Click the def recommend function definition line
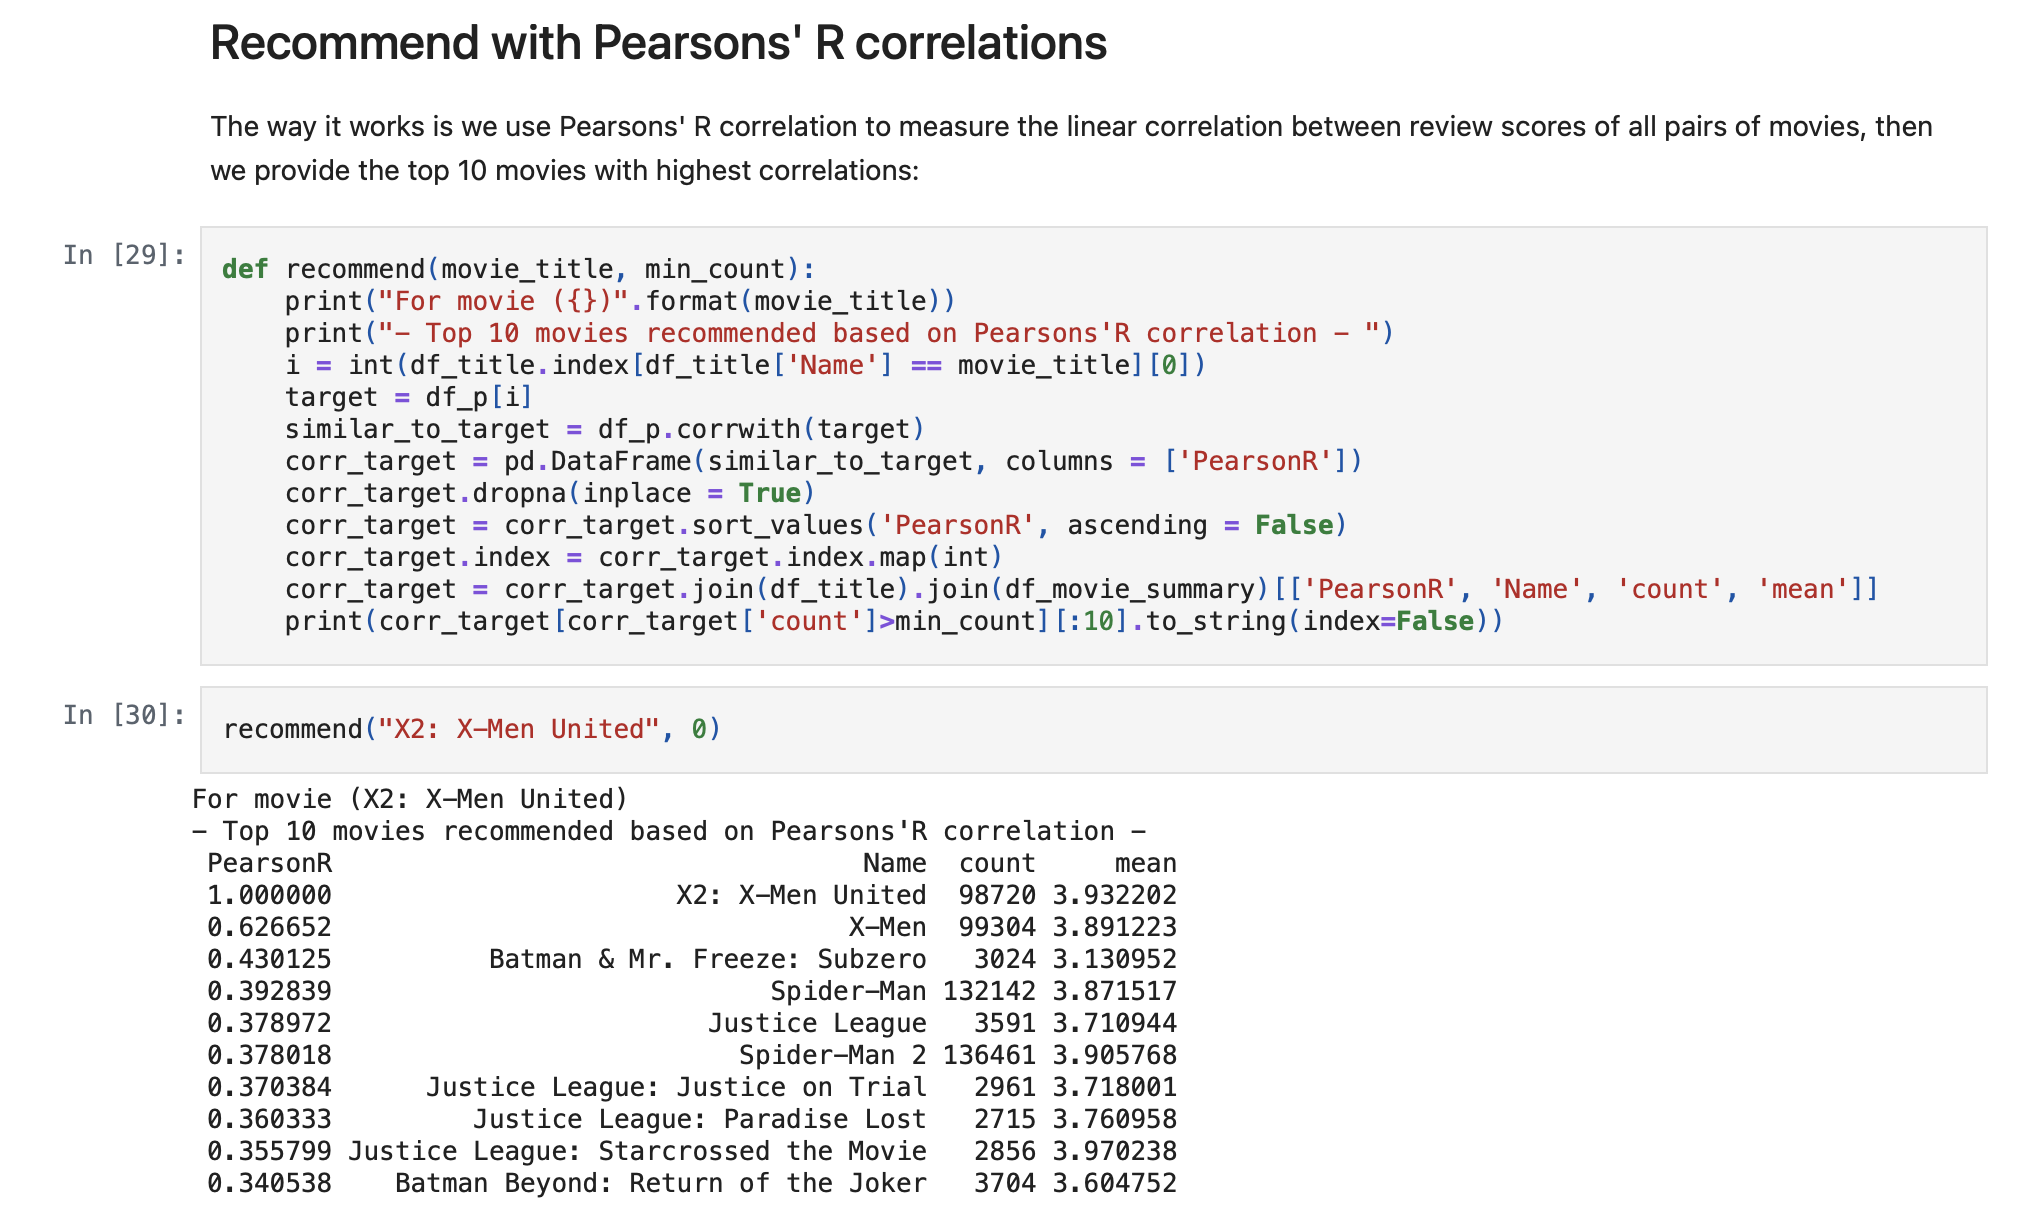Image resolution: width=2026 pixels, height=1212 pixels. pyautogui.click(x=518, y=269)
